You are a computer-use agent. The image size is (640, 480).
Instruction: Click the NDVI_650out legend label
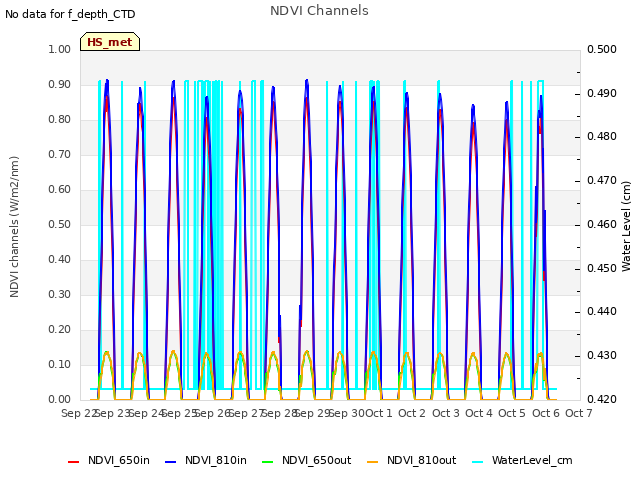tap(317, 460)
